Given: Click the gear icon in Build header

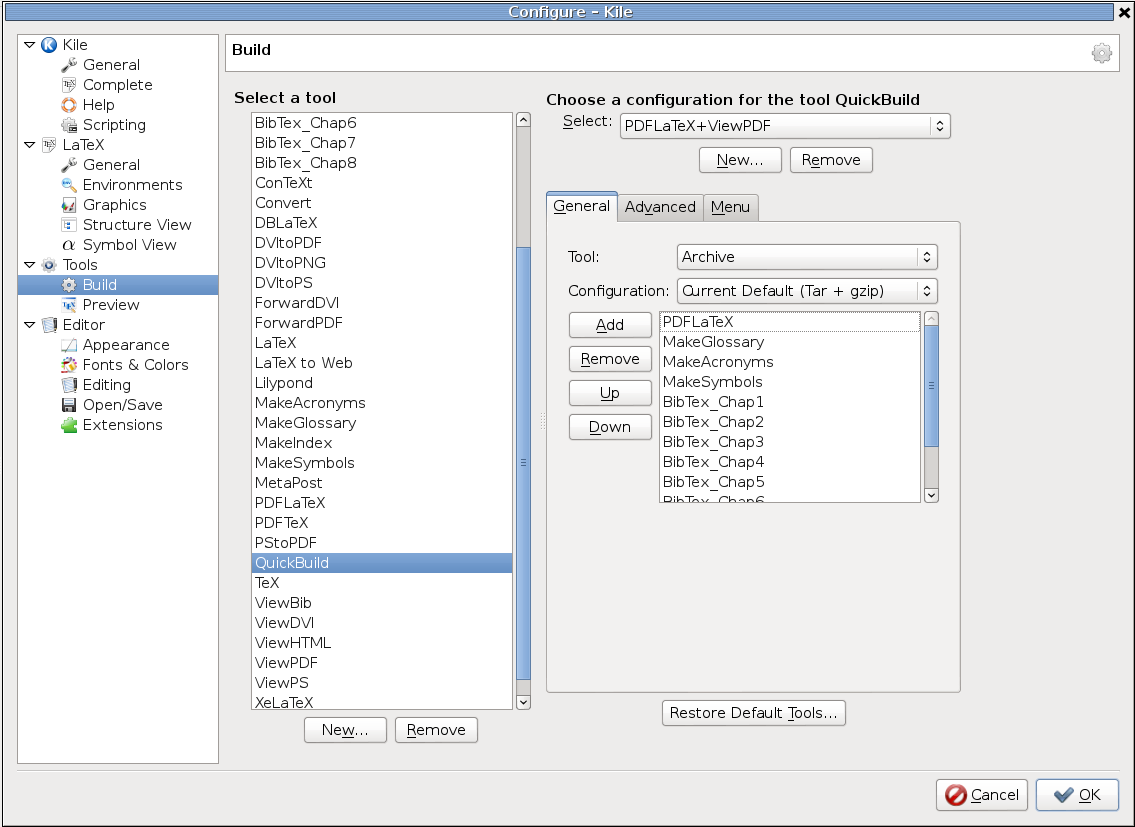Looking at the screenshot, I should tap(1101, 53).
